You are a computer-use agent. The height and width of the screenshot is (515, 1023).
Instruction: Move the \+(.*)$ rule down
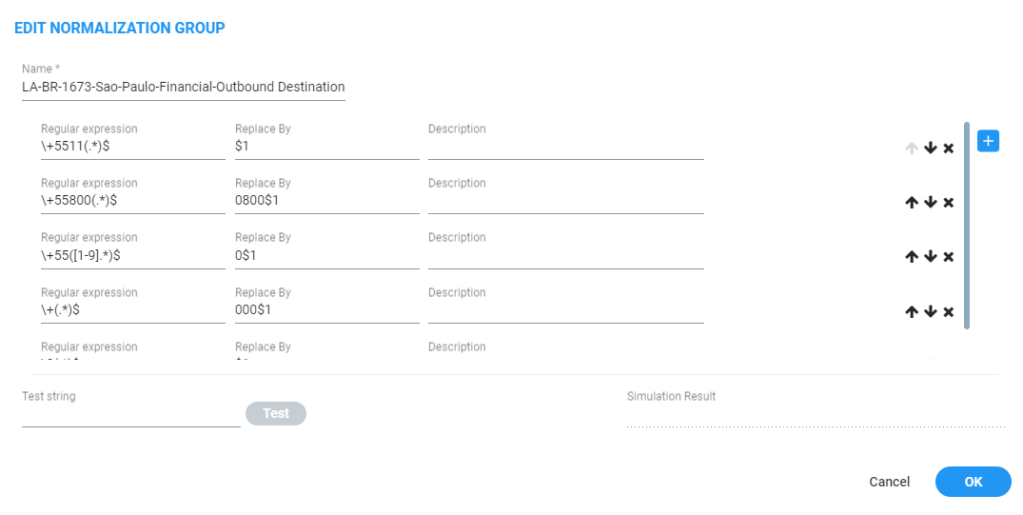(930, 312)
